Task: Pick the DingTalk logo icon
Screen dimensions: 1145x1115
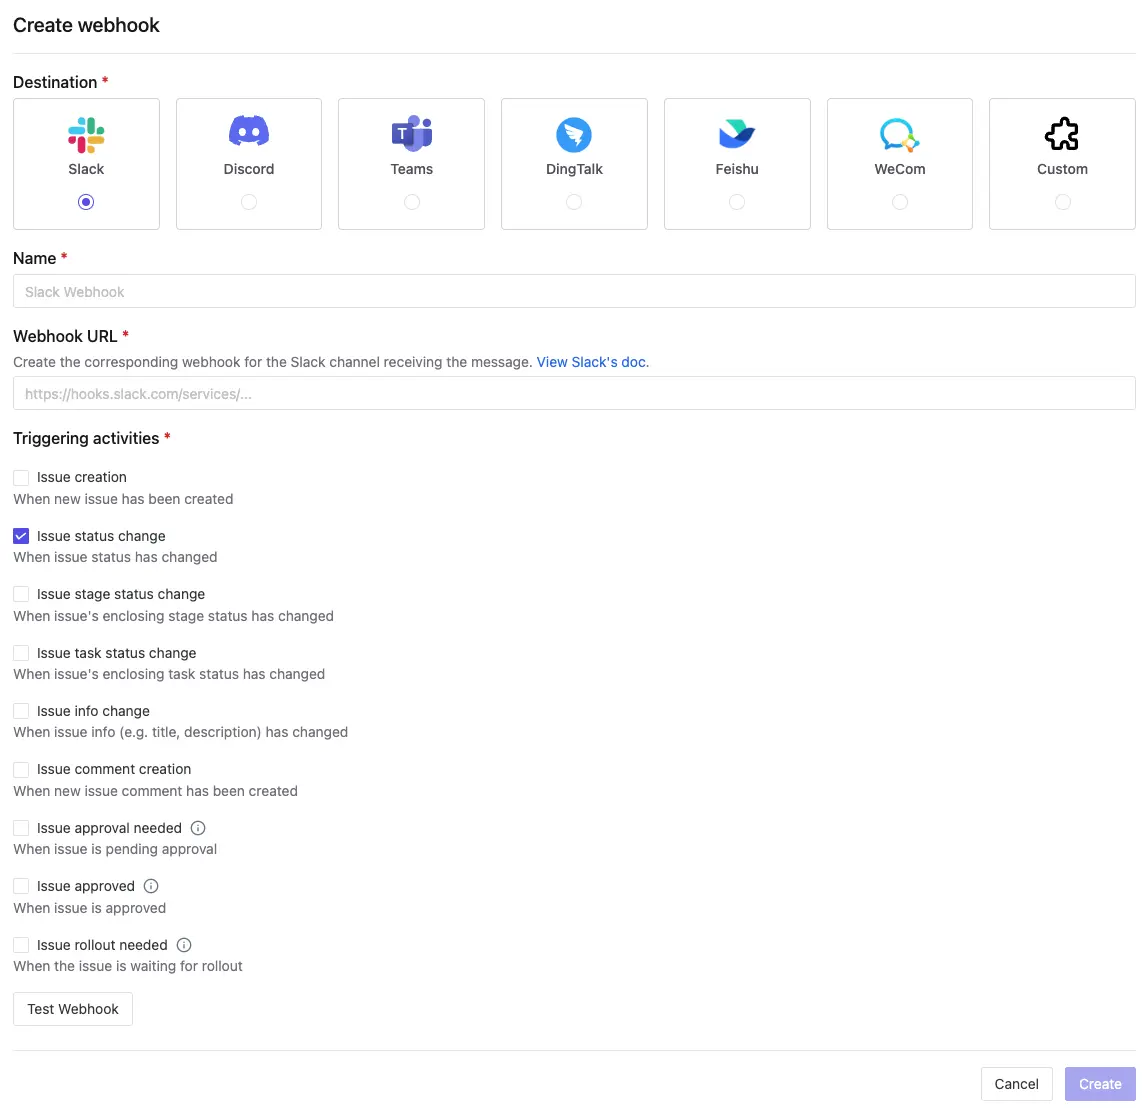Action: pos(574,134)
